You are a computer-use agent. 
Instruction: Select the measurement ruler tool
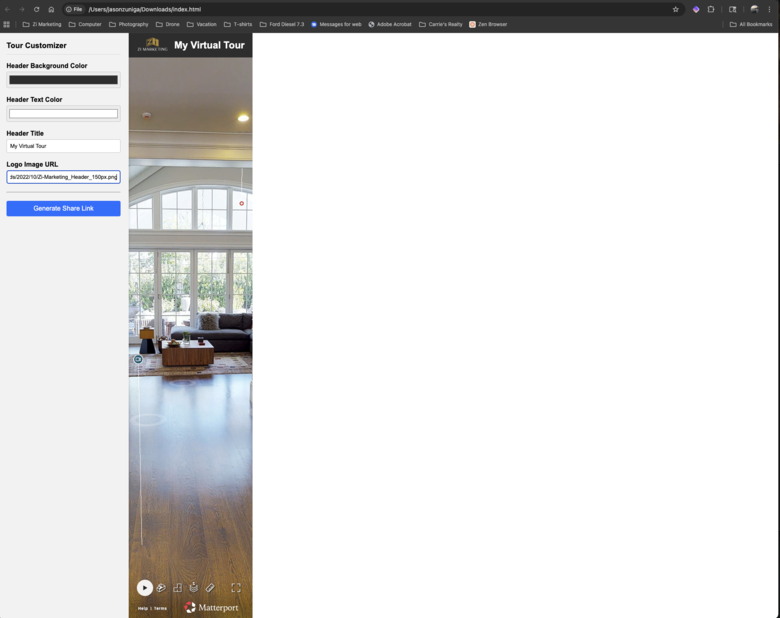[x=210, y=588]
